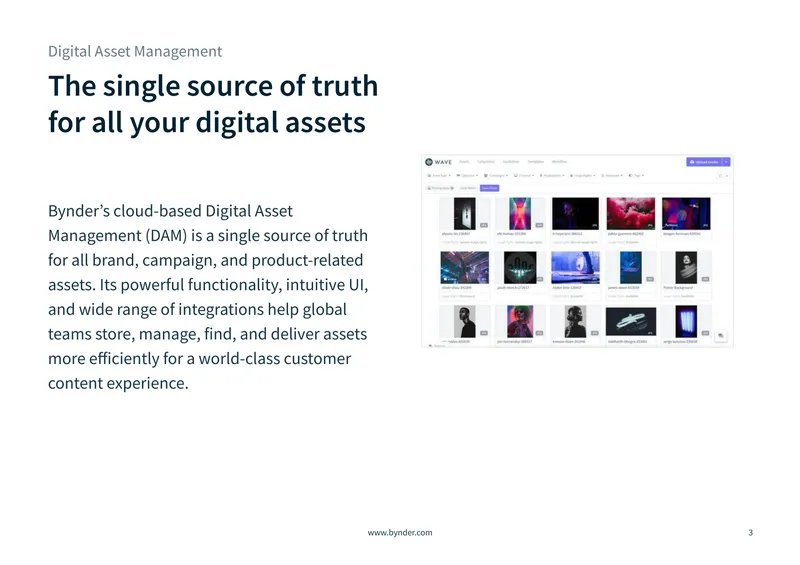800x565 pixels.
Task: Click the www.bynder.com footer link
Action: click(x=400, y=533)
